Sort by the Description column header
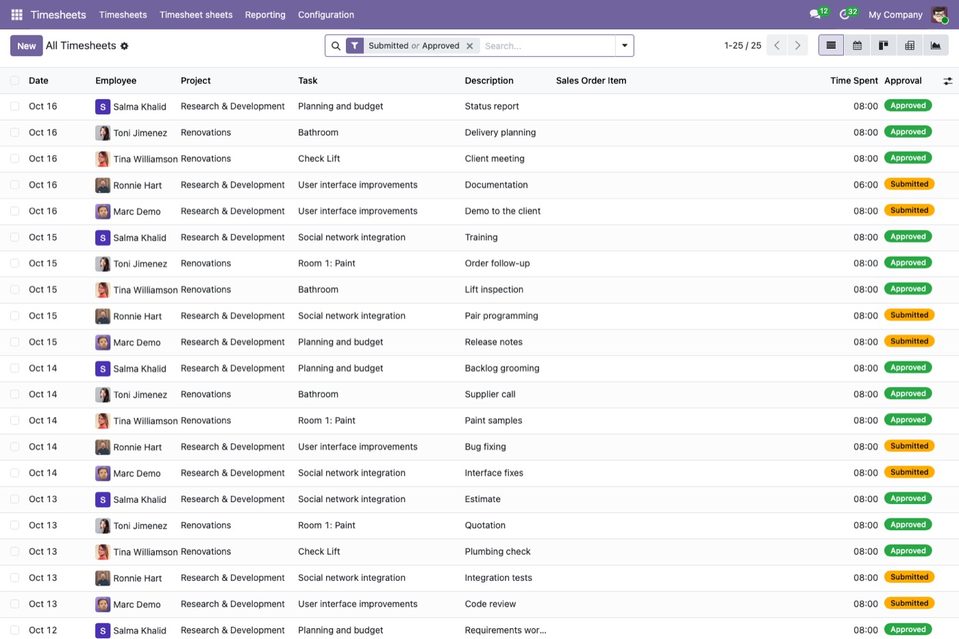This screenshot has height=639, width=959. click(x=489, y=81)
